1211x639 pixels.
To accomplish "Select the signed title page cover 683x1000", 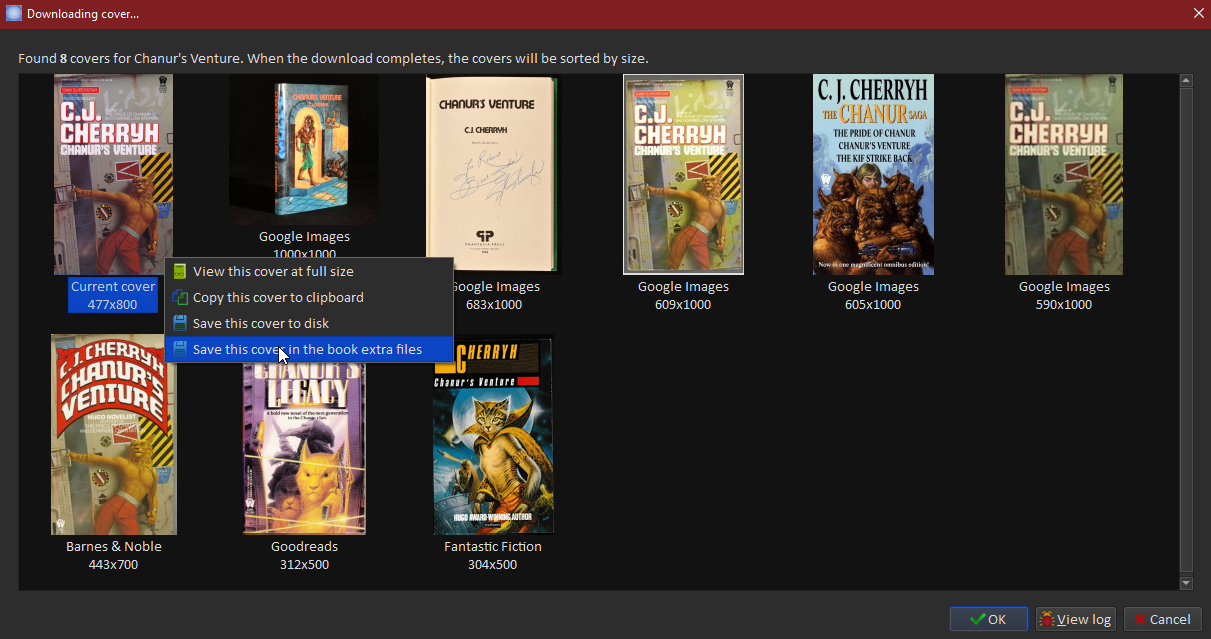I will [x=493, y=175].
